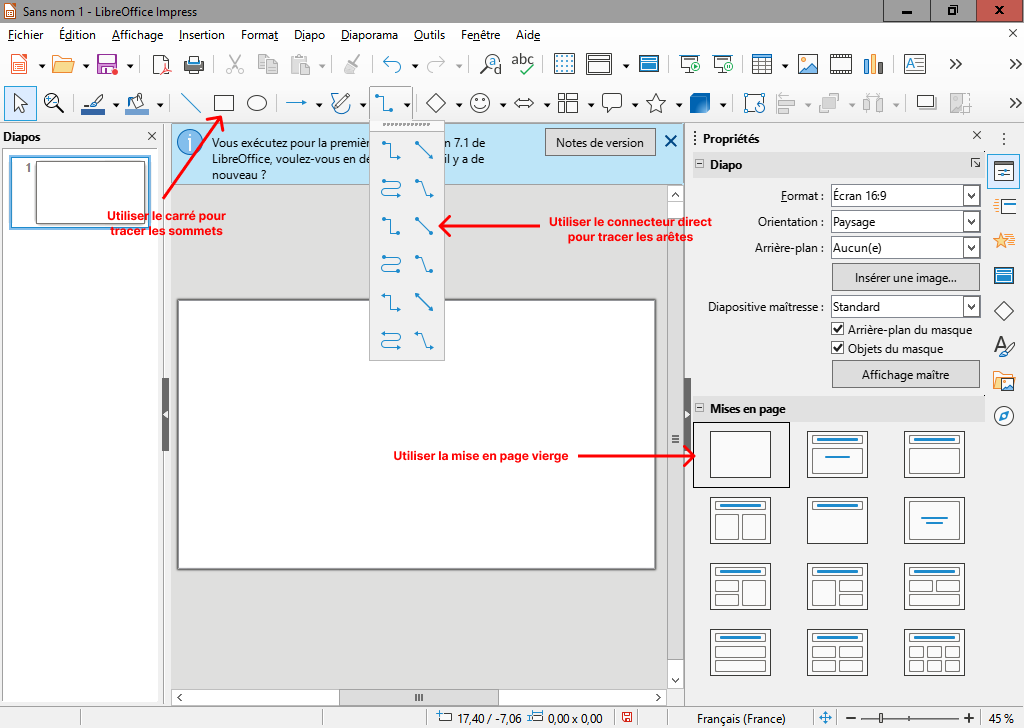The height and width of the screenshot is (728, 1024).
Task: Select the Ellipse drawing tool
Action: (257, 103)
